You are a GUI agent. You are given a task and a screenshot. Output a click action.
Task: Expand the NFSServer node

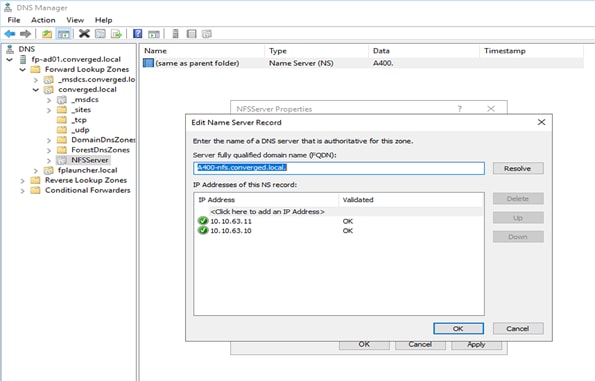[x=49, y=161]
